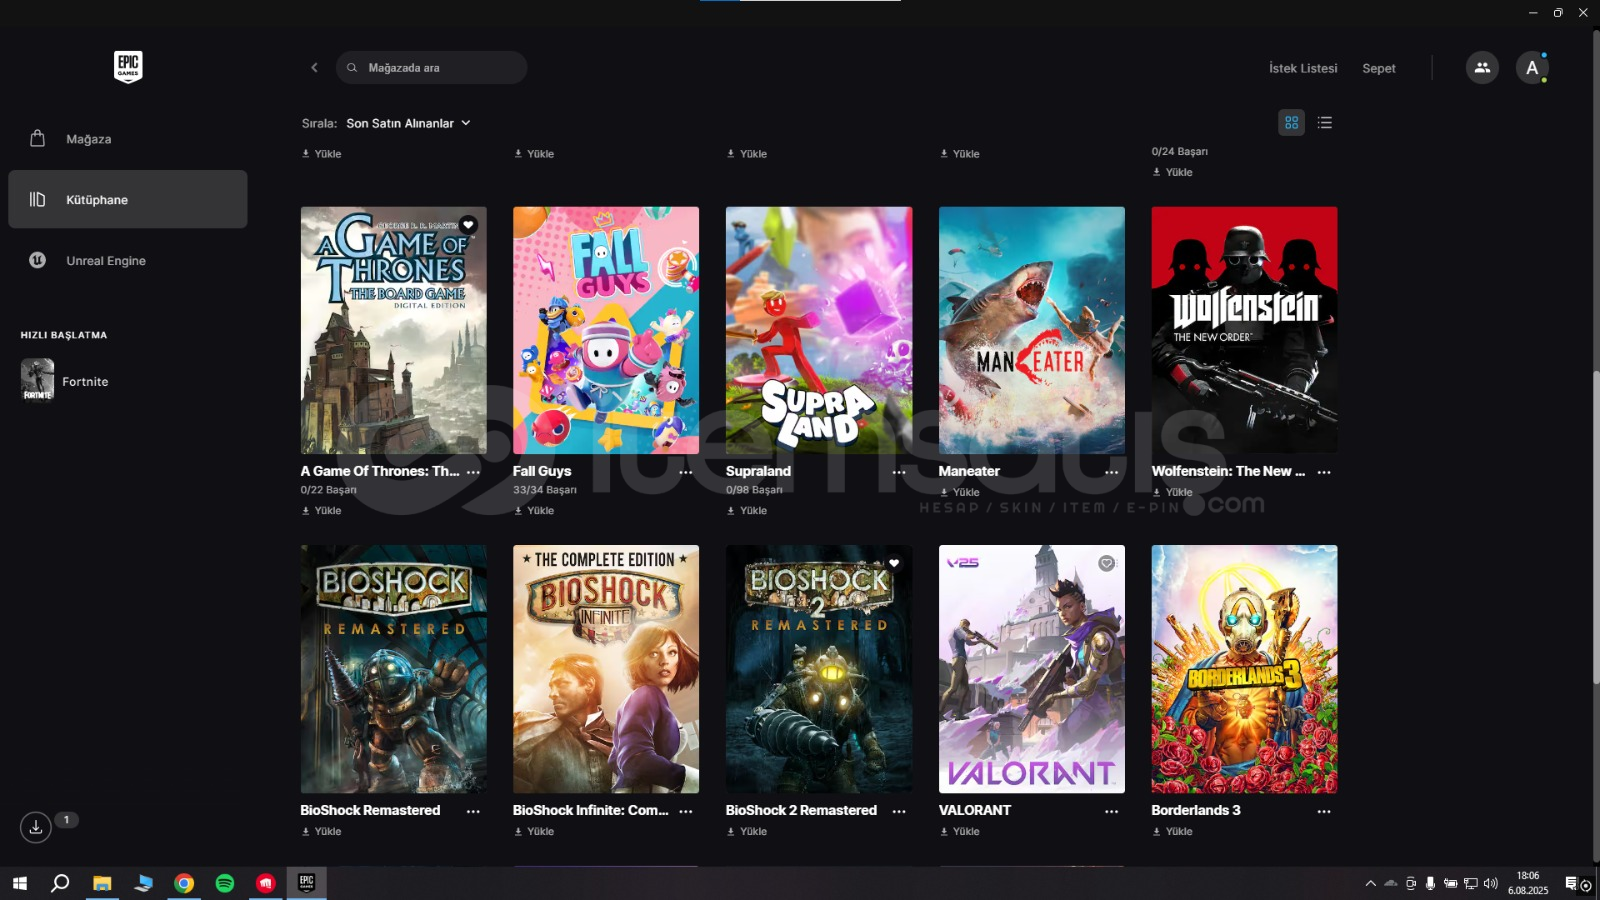Open options menu for Supraland
This screenshot has height=900, width=1600.
click(899, 472)
